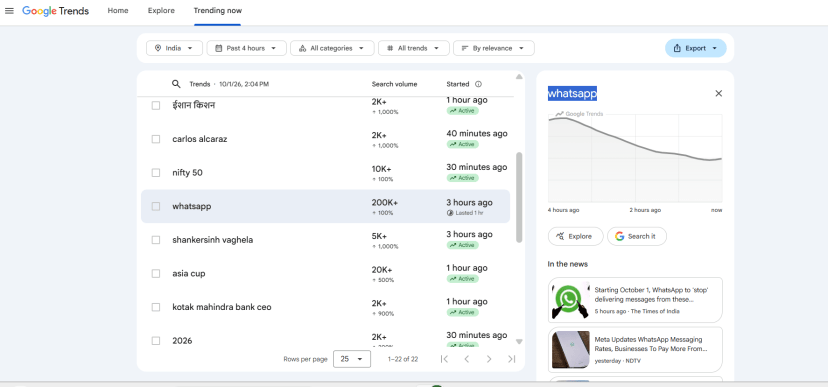The image size is (828, 387).
Task: Click the Search volume column header
Action: tap(394, 84)
